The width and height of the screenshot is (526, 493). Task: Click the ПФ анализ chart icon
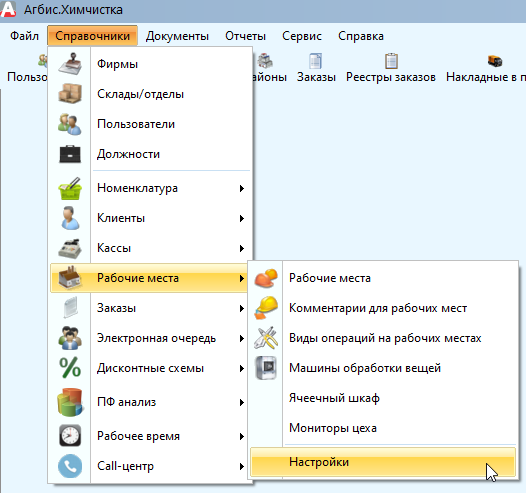click(70, 402)
